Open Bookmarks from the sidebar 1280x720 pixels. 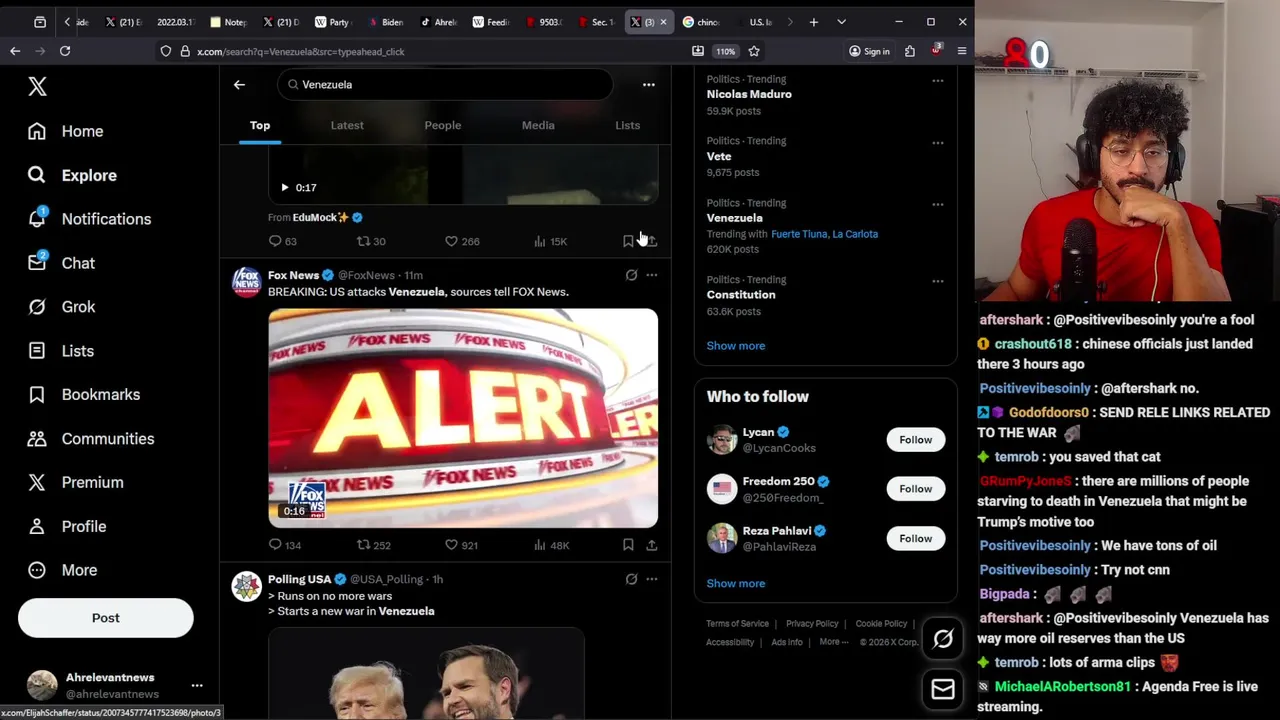pos(84,395)
